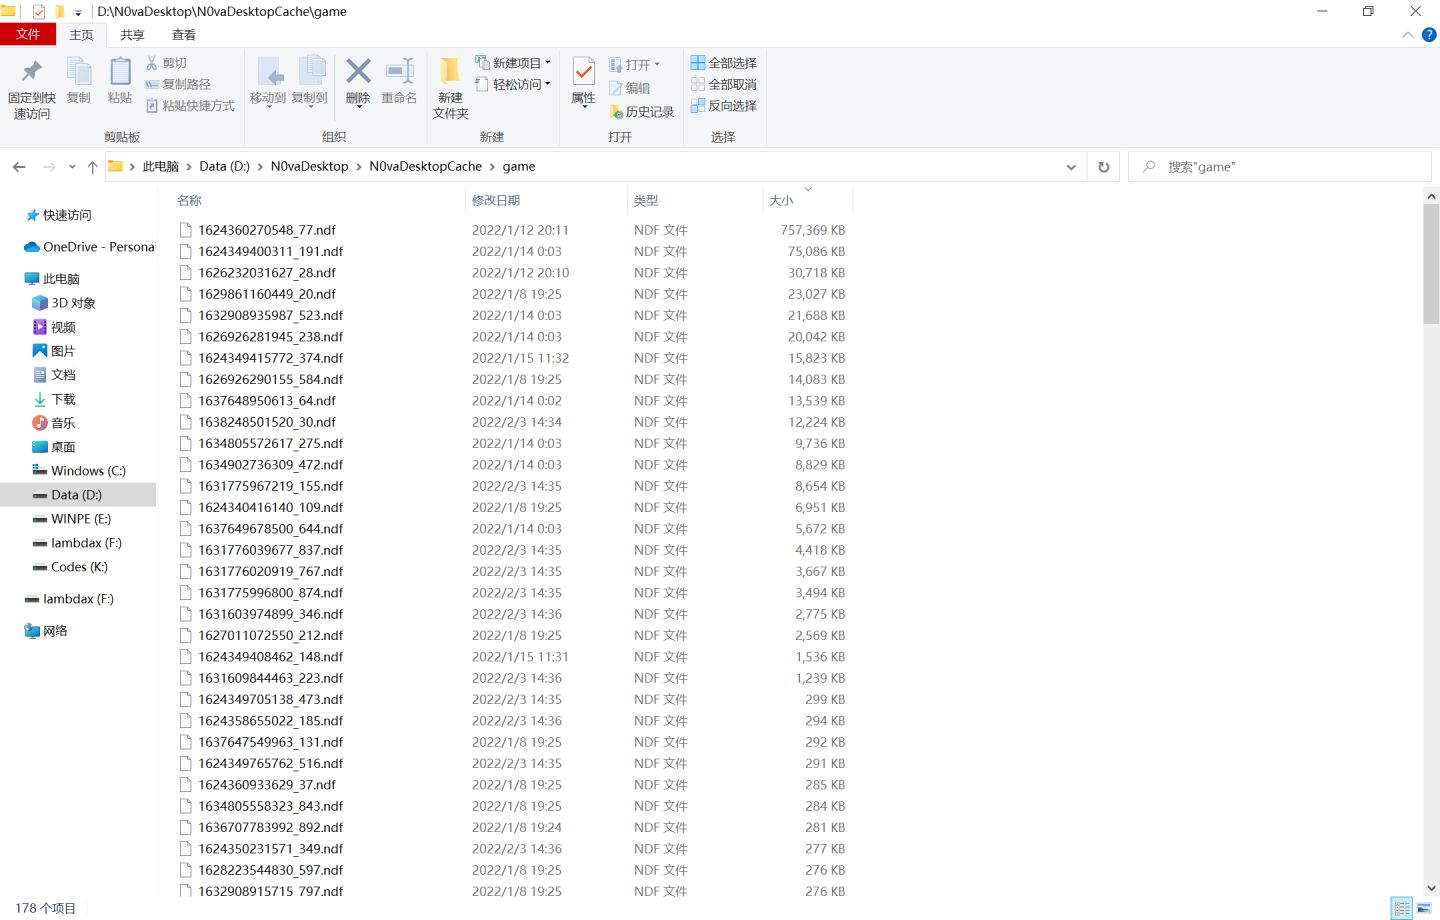This screenshot has height=920, width=1440.
Task: Click the Pin to Quick Access icon
Action: coord(31,72)
